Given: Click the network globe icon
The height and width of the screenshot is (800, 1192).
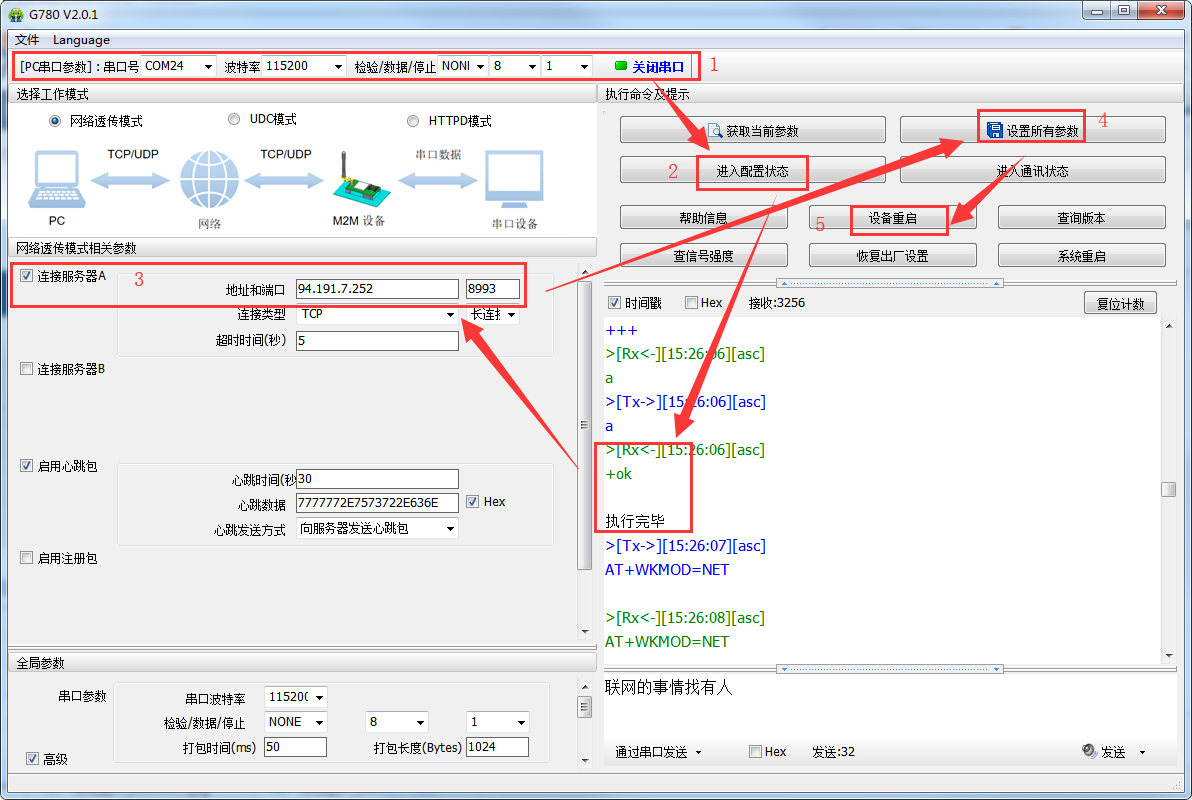Looking at the screenshot, I should click(209, 180).
